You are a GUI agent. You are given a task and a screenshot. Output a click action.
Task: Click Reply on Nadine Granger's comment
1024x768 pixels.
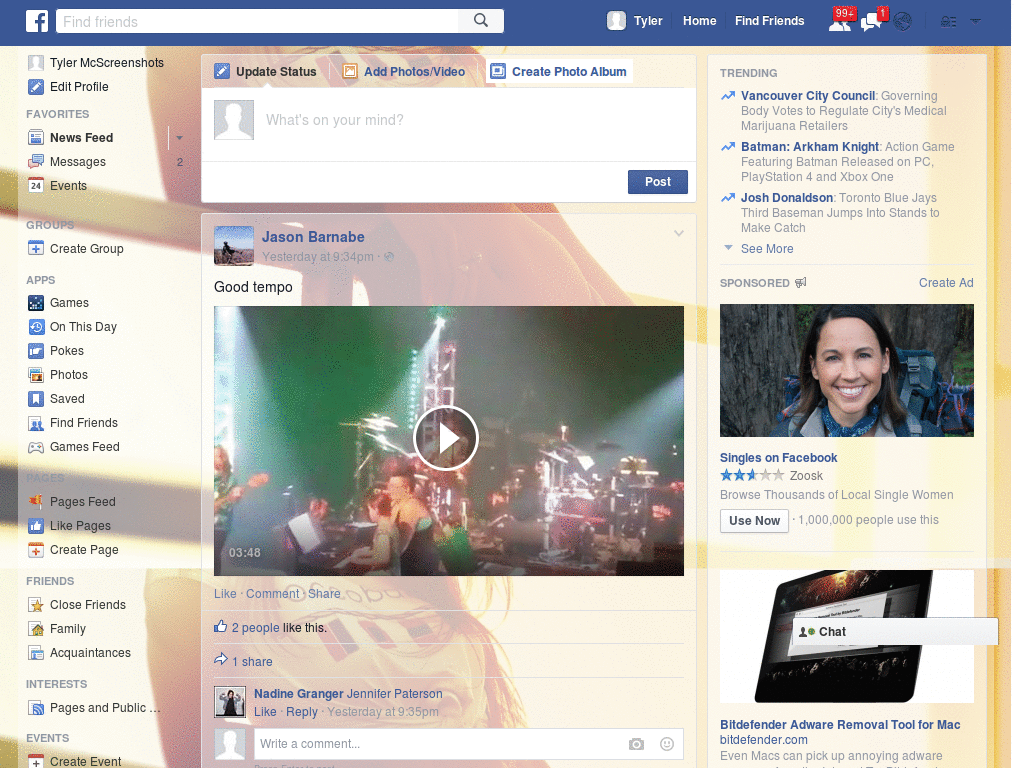tap(302, 712)
